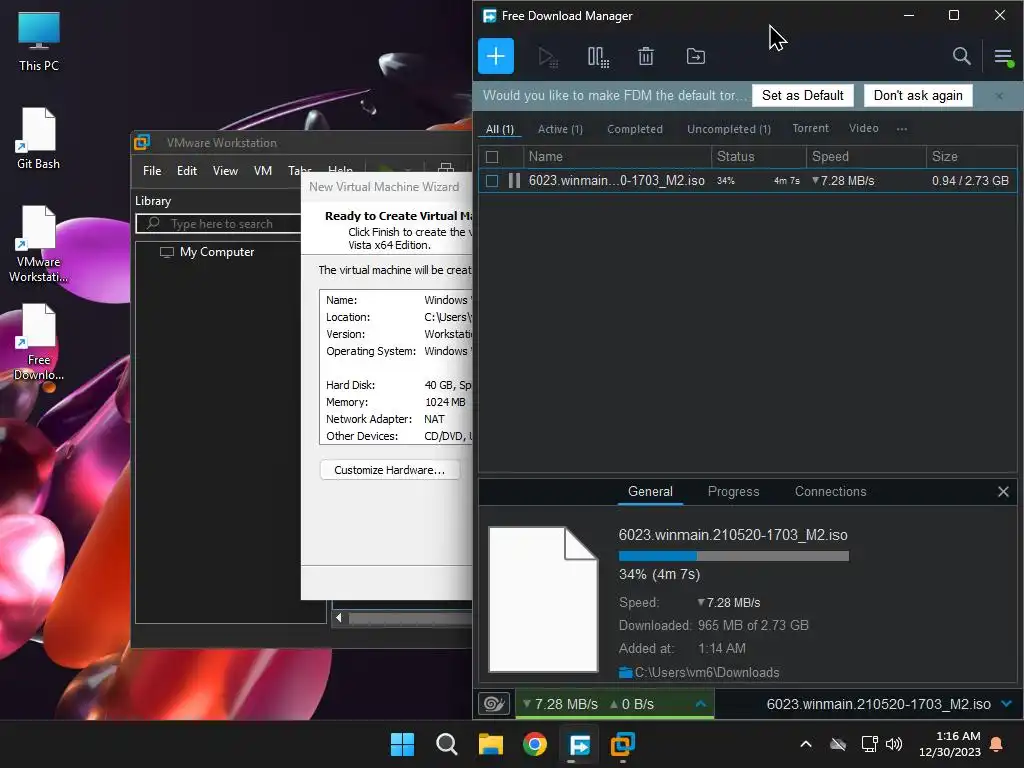This screenshot has width=1024, height=768.
Task: Click the VMware horizontal scrollbar left arrow
Action: [x=338, y=618]
